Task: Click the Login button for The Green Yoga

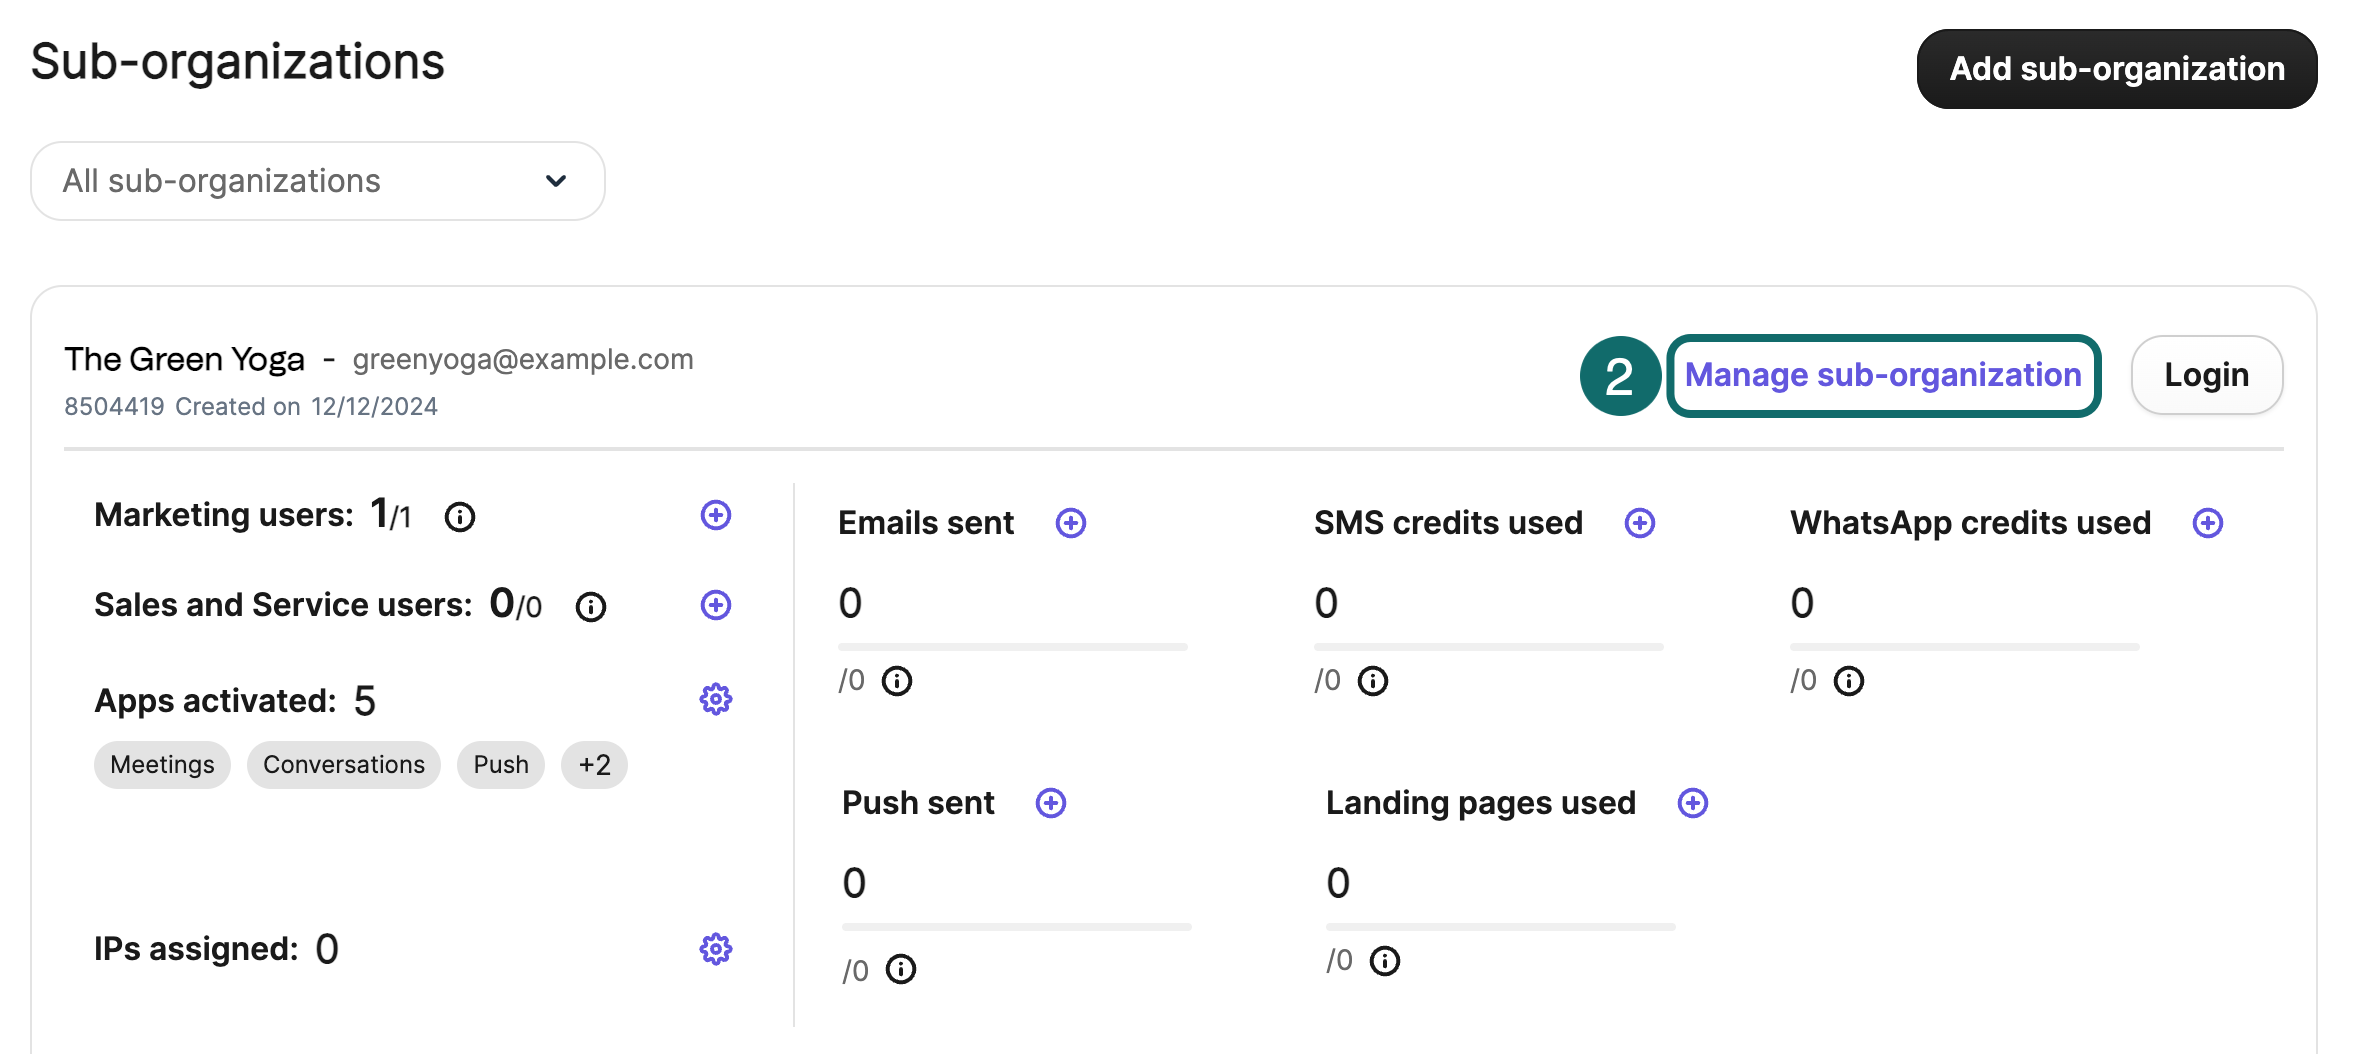Action: tap(2206, 375)
